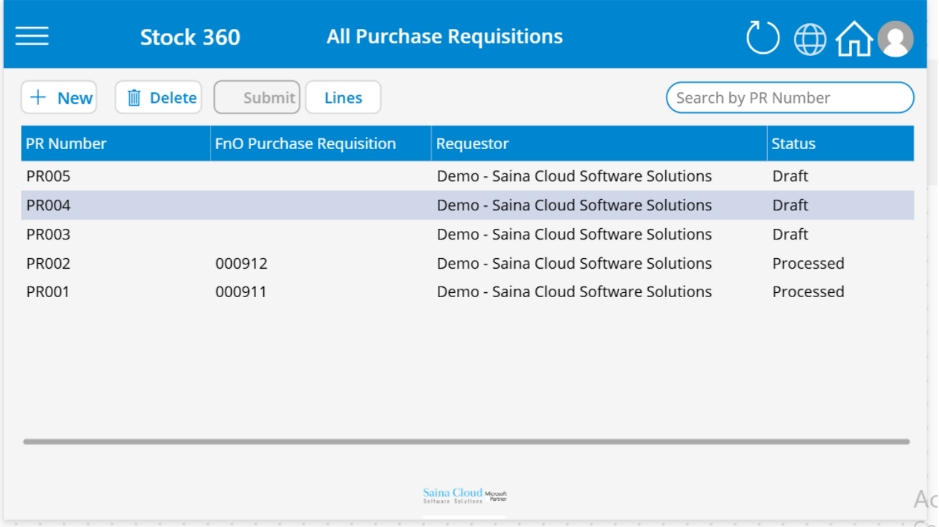
Task: Click the PR Number column header
Action: point(116,143)
